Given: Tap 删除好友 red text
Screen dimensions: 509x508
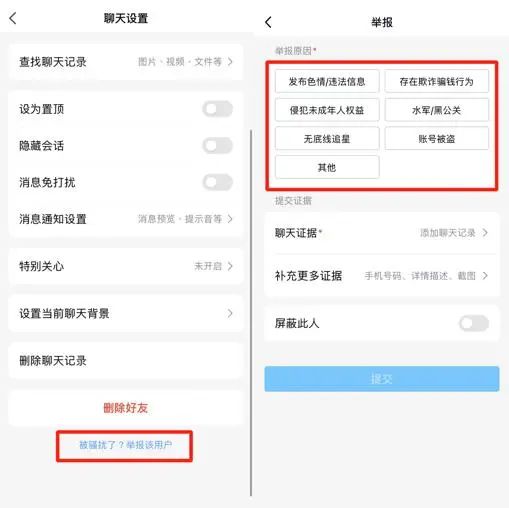Looking at the screenshot, I should point(126,408).
